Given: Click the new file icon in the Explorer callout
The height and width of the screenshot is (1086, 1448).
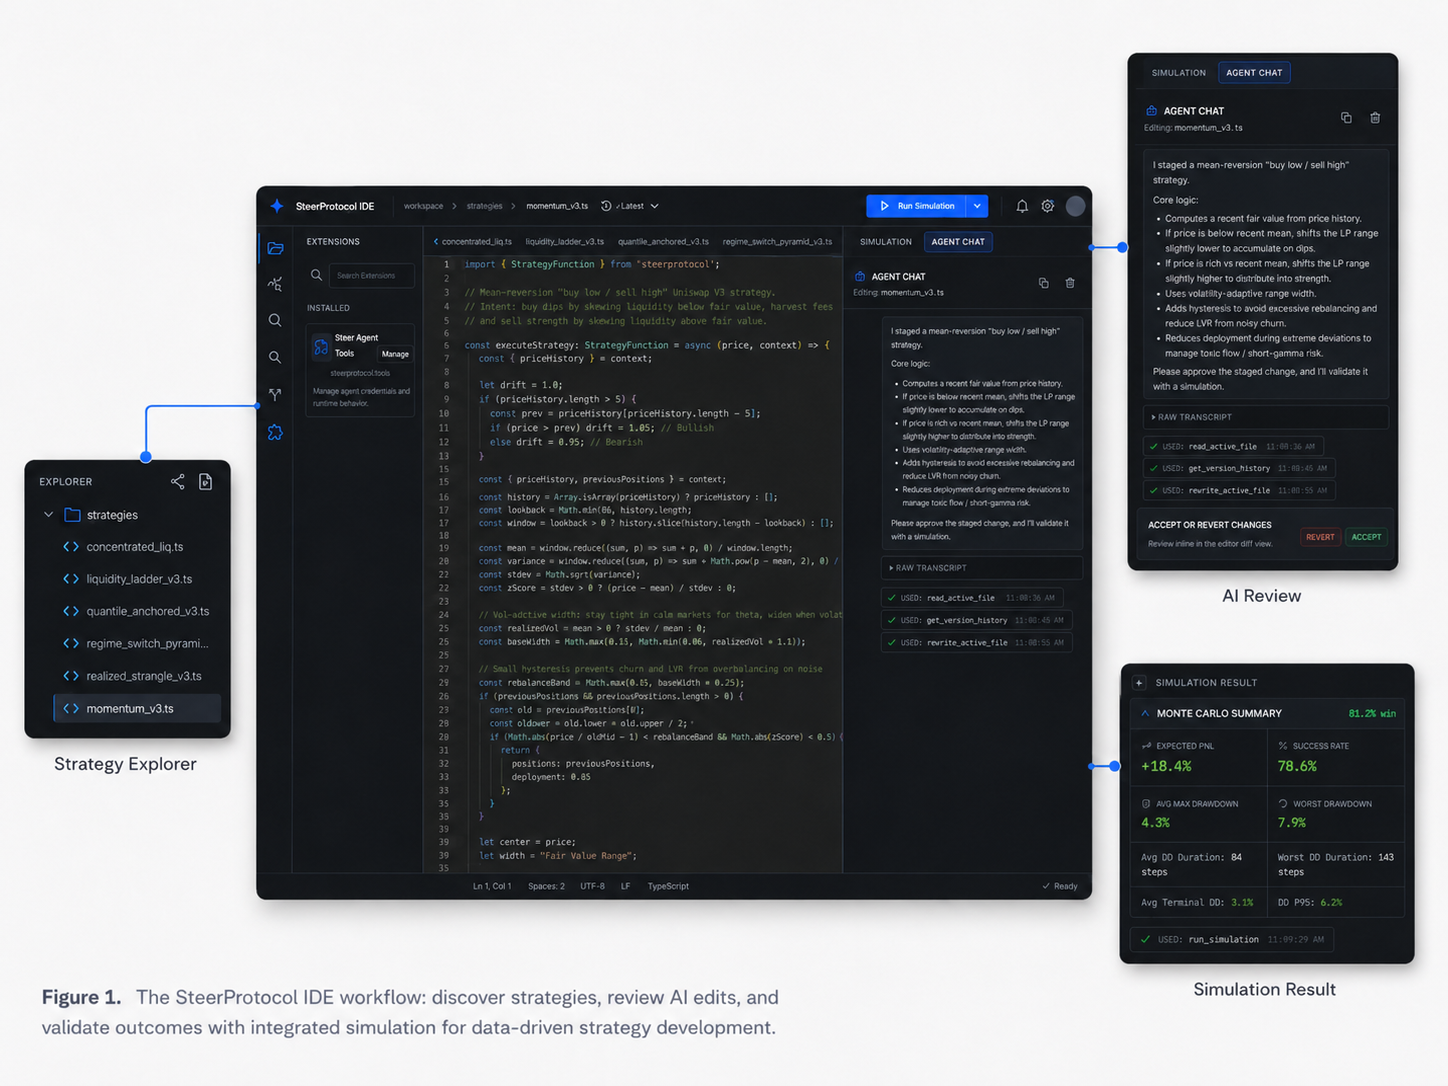Looking at the screenshot, I should (205, 482).
